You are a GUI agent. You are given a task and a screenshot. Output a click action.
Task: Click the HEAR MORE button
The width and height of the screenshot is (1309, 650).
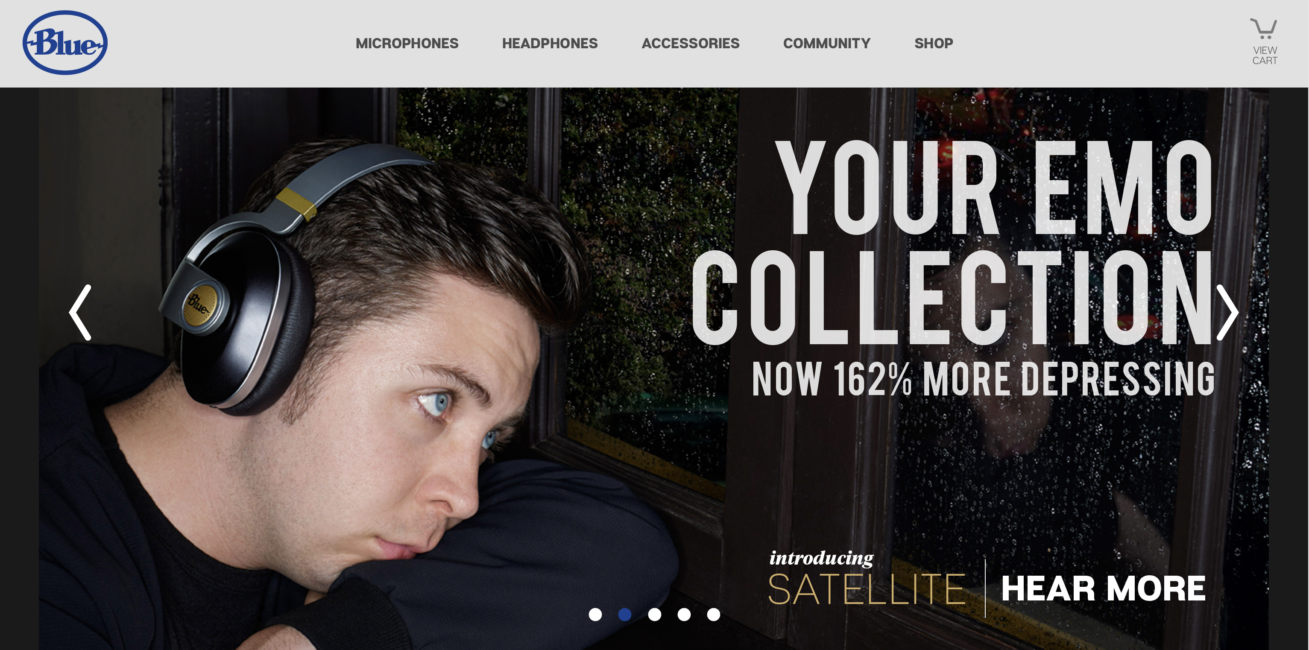tap(1104, 588)
